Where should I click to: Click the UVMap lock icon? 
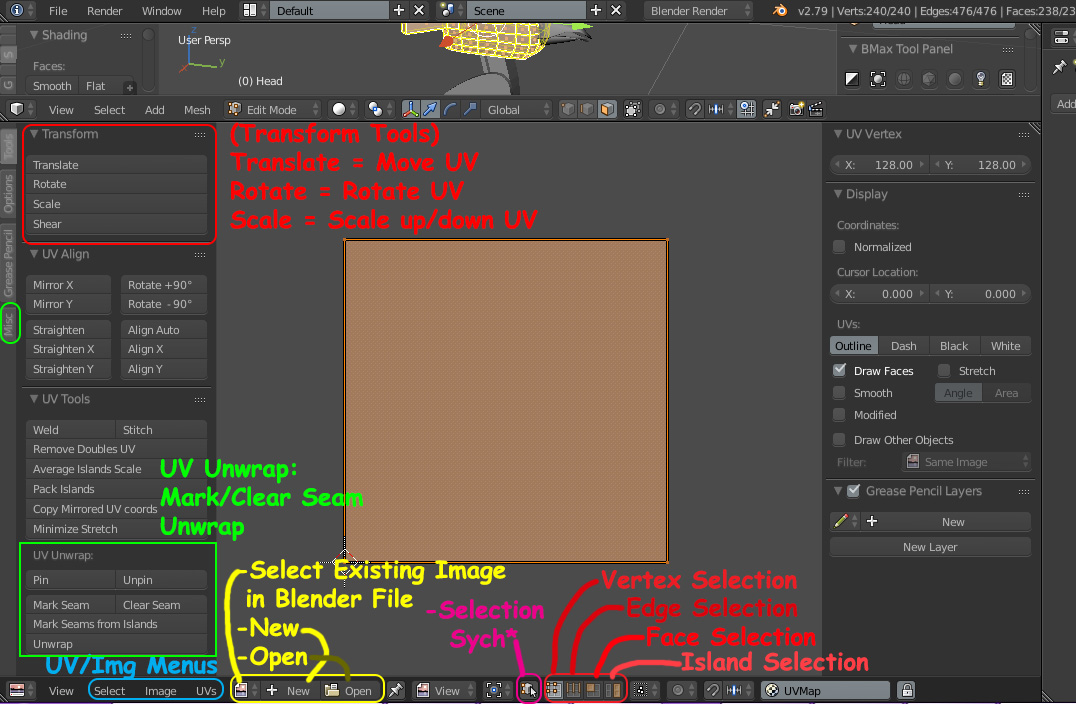(x=907, y=690)
